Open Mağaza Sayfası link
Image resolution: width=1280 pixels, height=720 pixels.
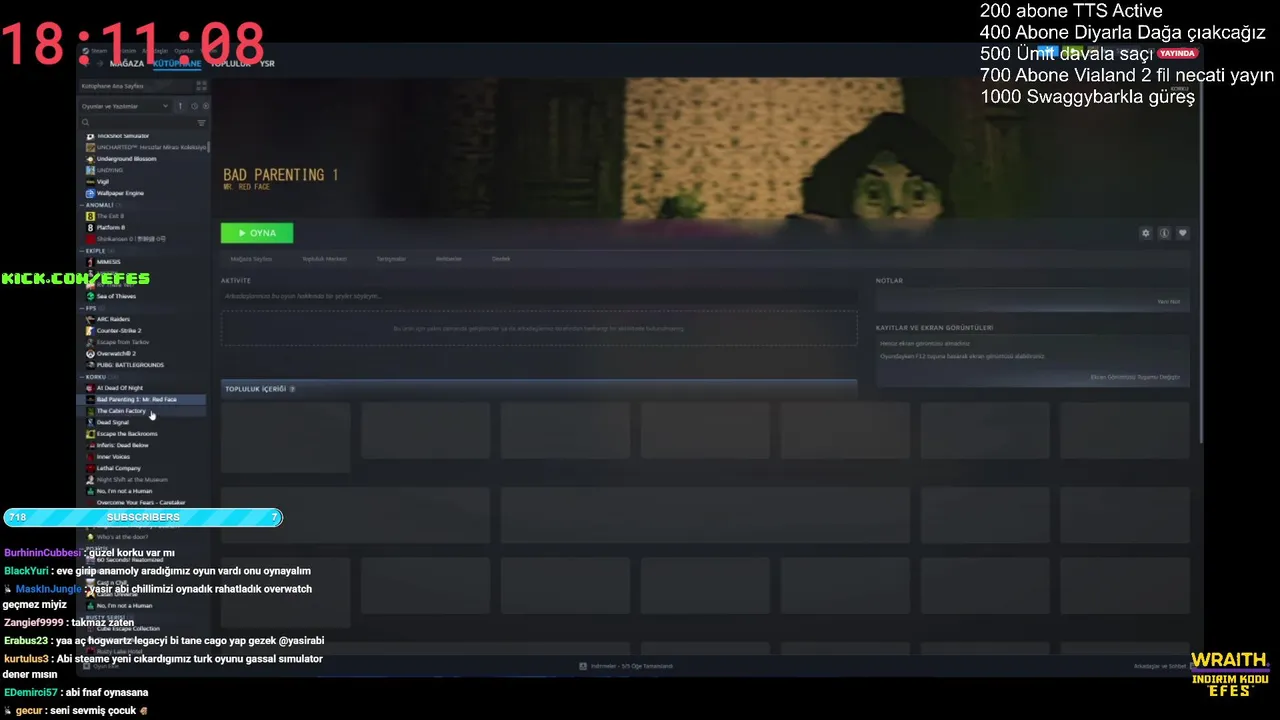(x=251, y=259)
